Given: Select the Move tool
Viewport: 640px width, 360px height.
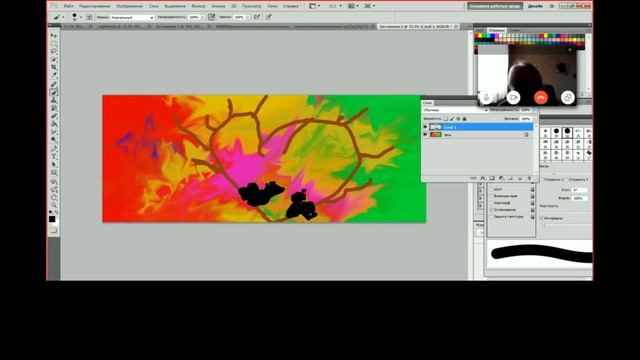Looking at the screenshot, I should pos(53,36).
